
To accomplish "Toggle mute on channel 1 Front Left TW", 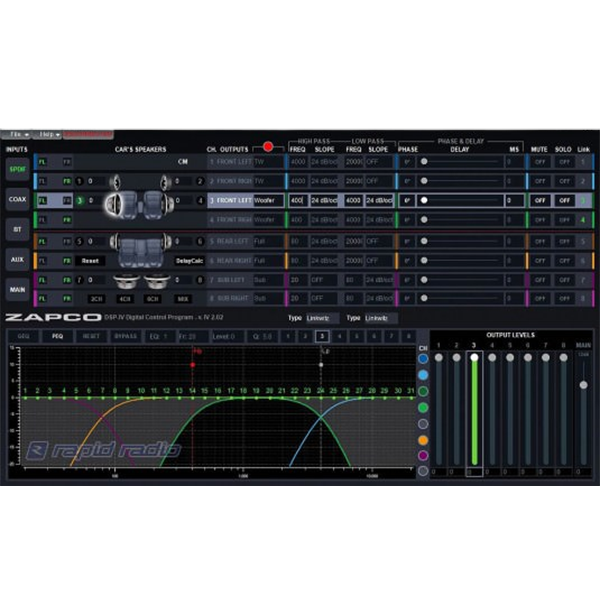I will coord(540,162).
